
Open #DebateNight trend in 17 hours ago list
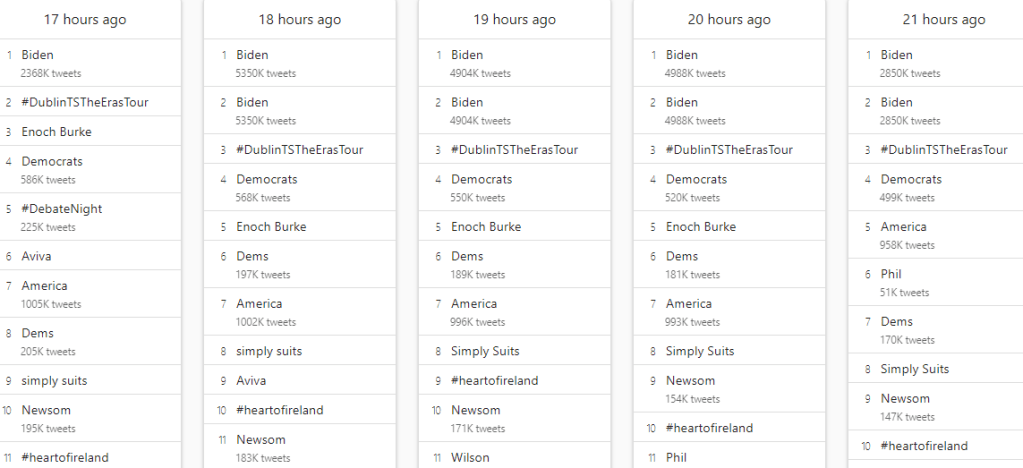tap(61, 209)
